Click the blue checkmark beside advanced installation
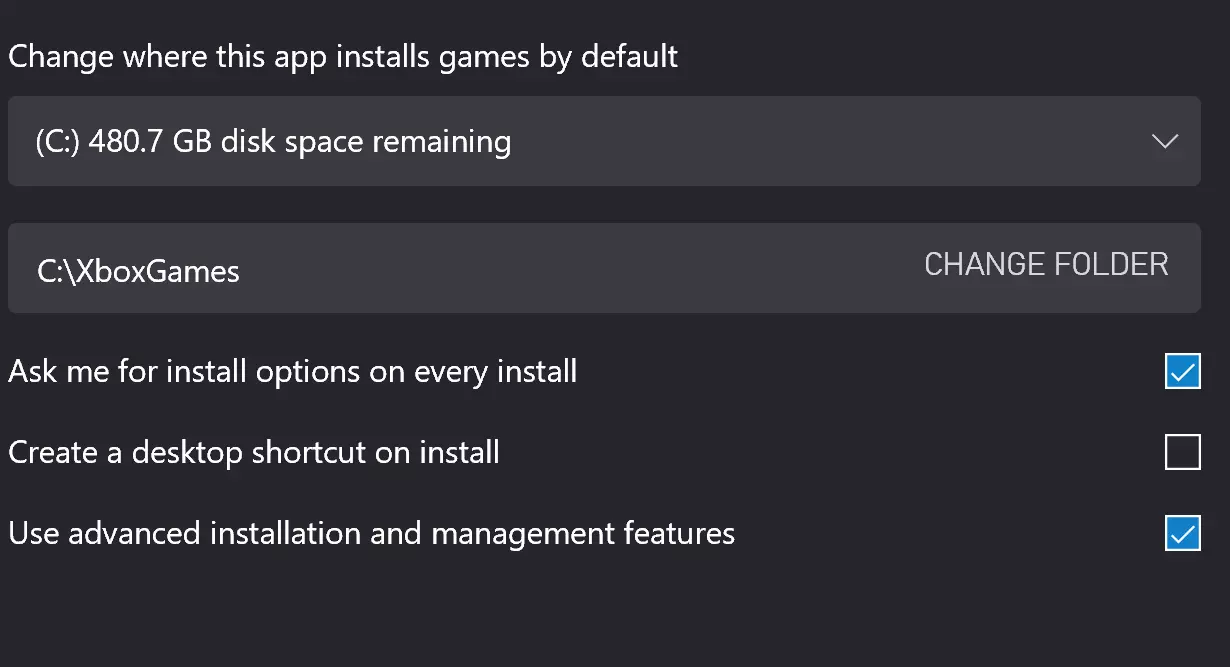The width and height of the screenshot is (1230, 667). coord(1182,533)
